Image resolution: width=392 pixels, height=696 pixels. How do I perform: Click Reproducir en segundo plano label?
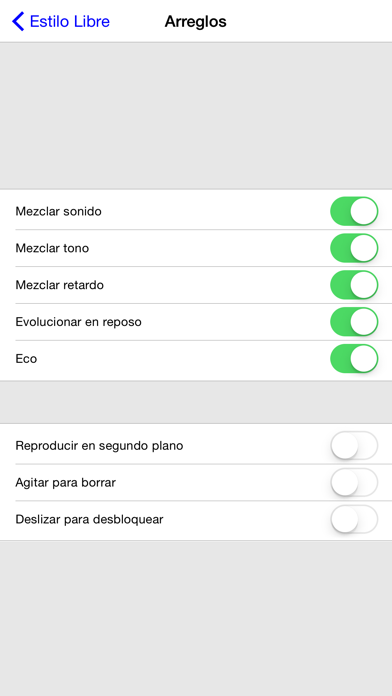click(99, 445)
